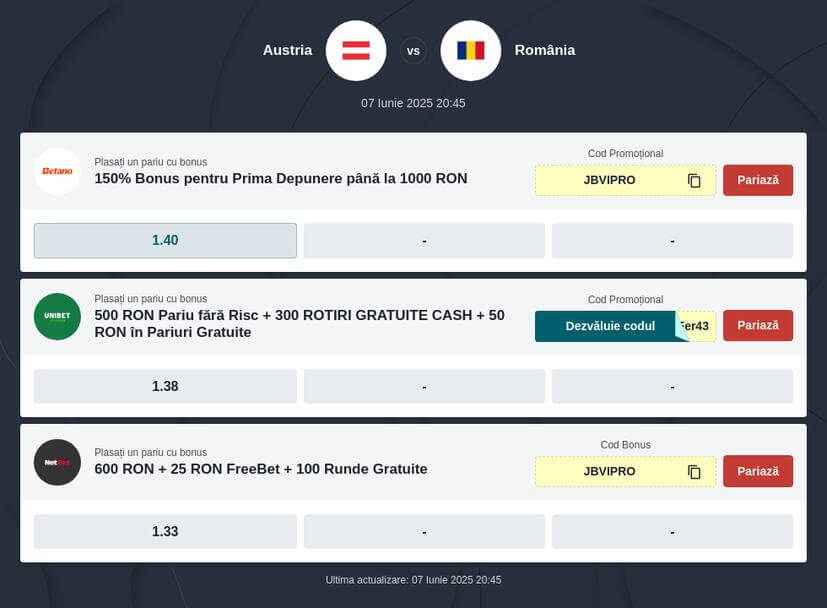This screenshot has width=827, height=608.
Task: Click Pariază button for NetBet
Action: pos(758,471)
